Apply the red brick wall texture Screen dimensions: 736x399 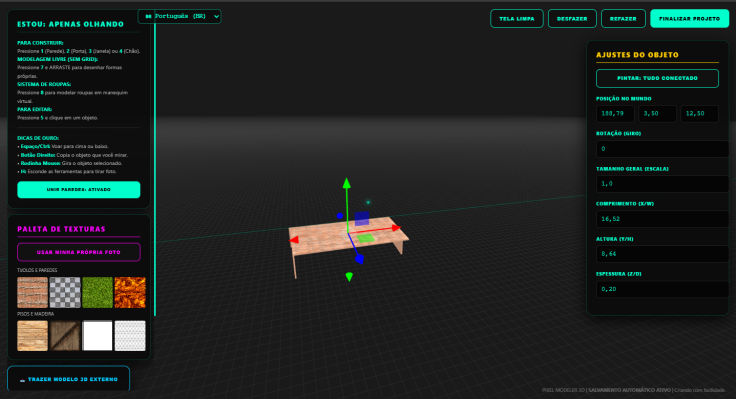(x=32, y=292)
